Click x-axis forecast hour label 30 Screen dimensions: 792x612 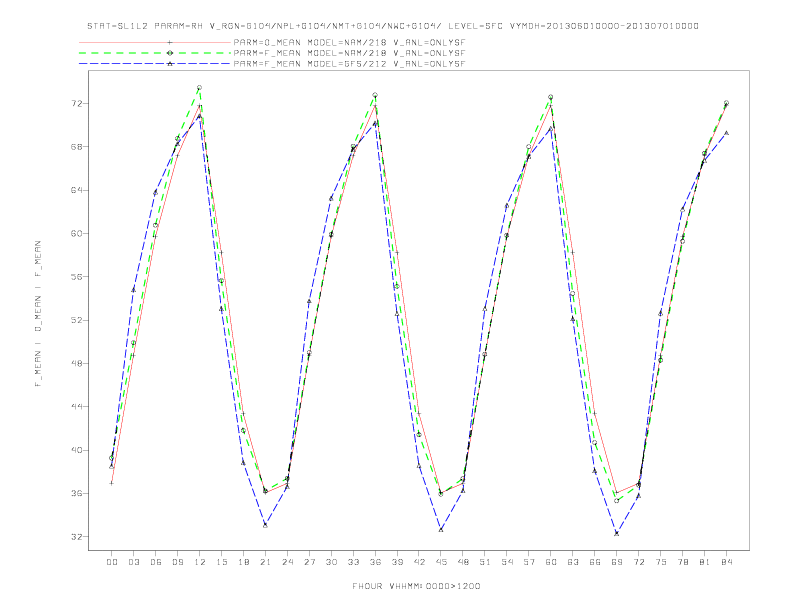point(331,562)
